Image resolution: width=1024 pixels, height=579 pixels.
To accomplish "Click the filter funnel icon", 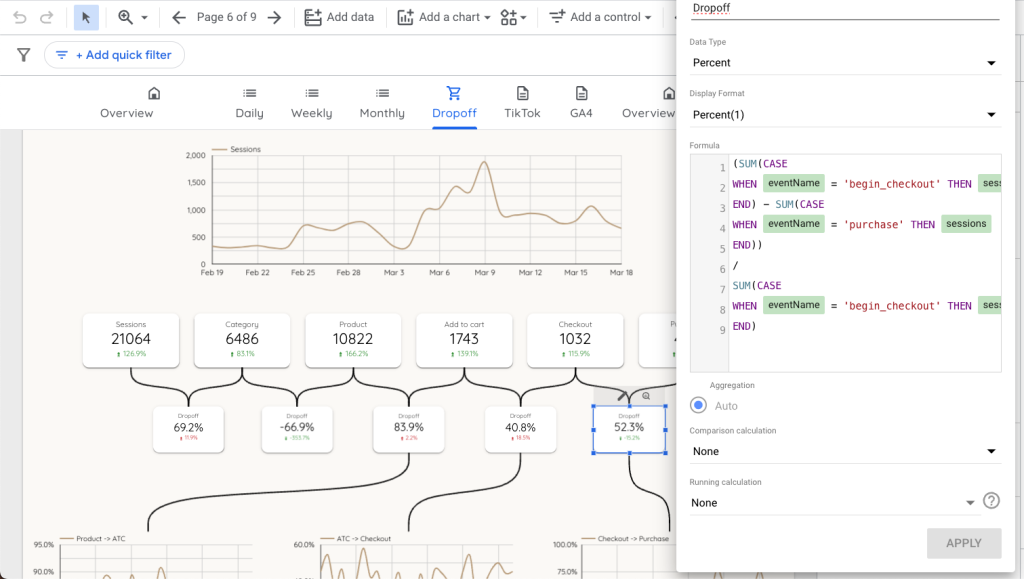I will pyautogui.click(x=24, y=55).
